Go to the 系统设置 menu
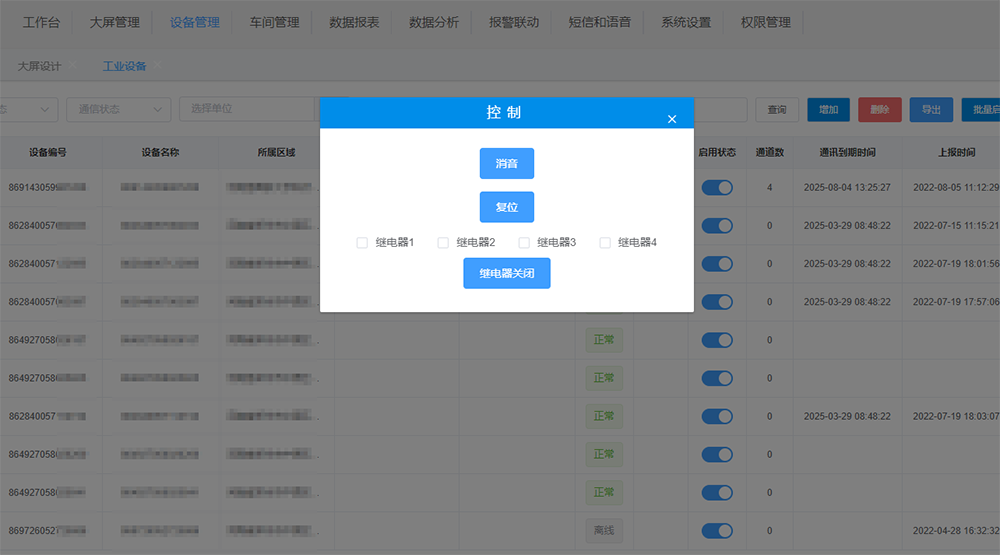This screenshot has height=555, width=1000. [x=686, y=22]
